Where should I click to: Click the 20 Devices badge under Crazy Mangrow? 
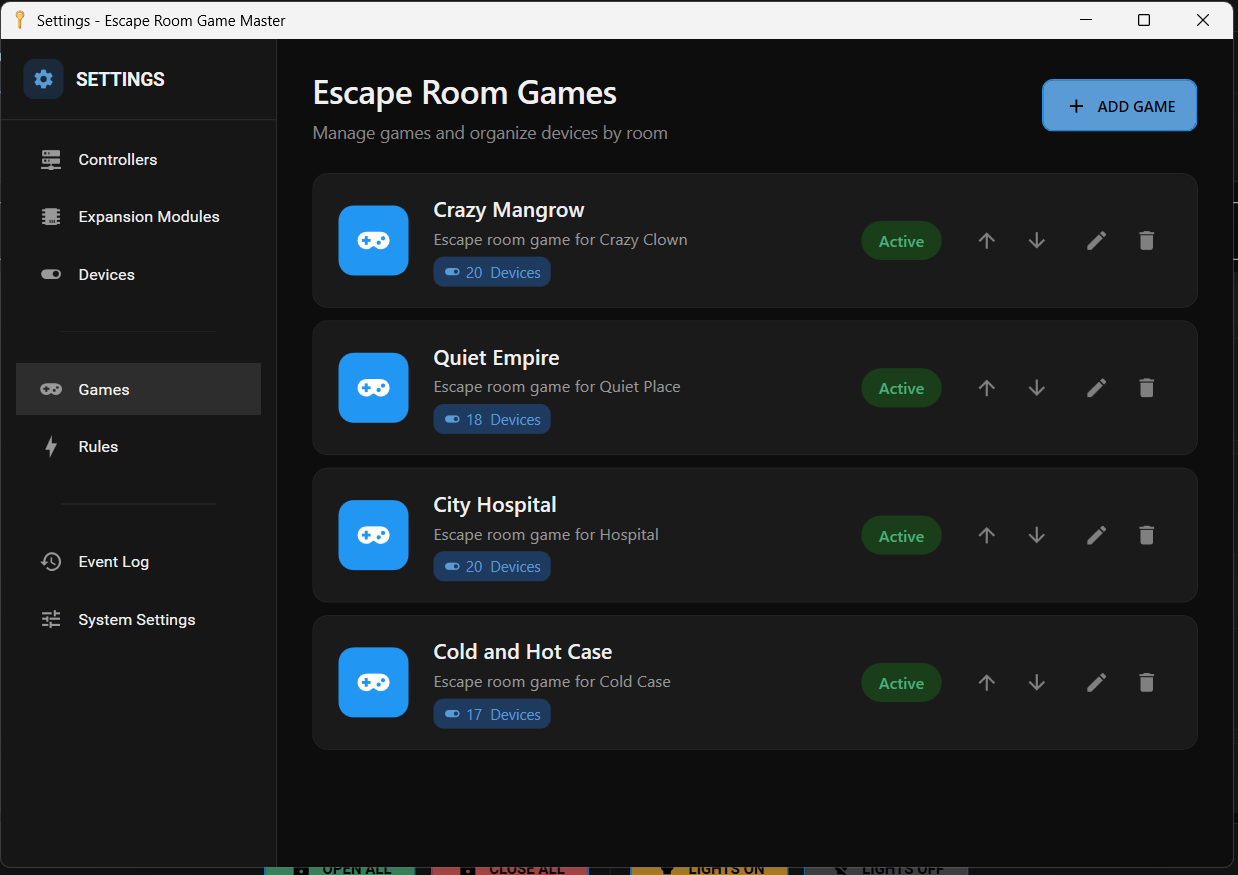click(492, 273)
